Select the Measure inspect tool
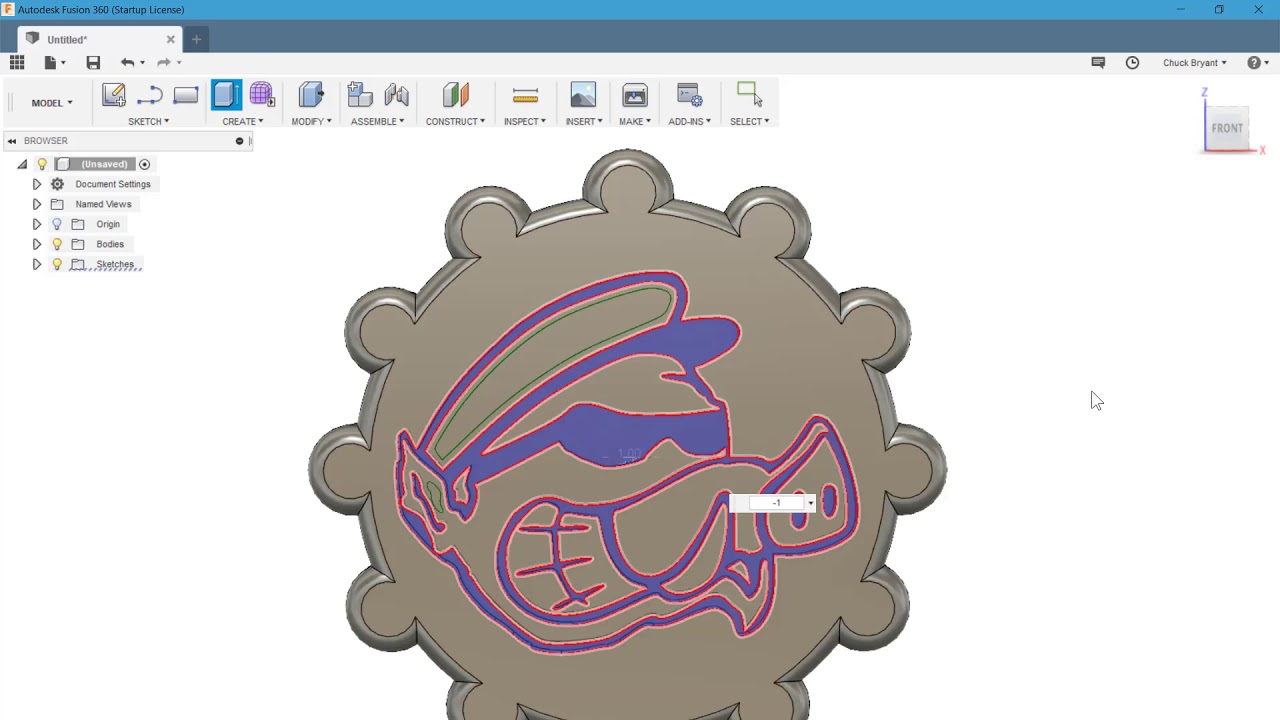The width and height of the screenshot is (1280, 720). [525, 95]
